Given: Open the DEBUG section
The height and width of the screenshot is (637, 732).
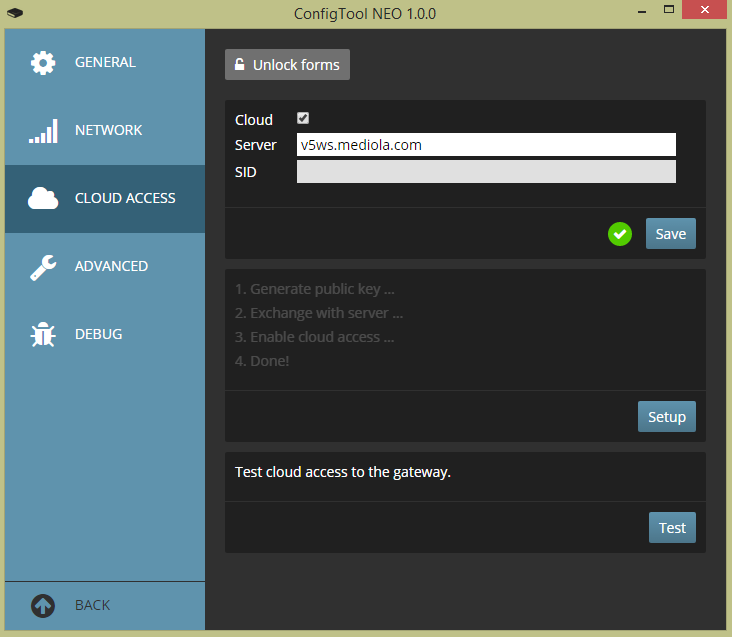Looking at the screenshot, I should [x=98, y=335].
